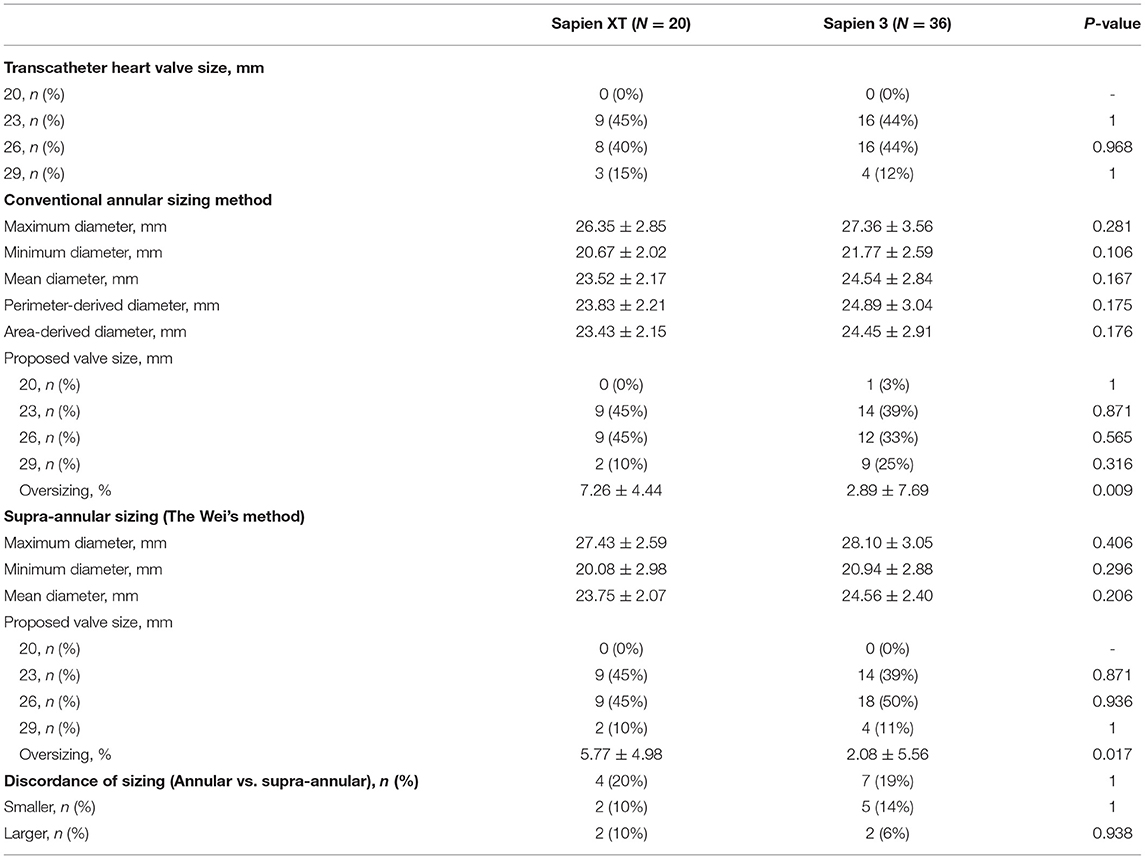
Task: Click the 7.26 ± 4.44 oversizing value
Action: point(629,490)
